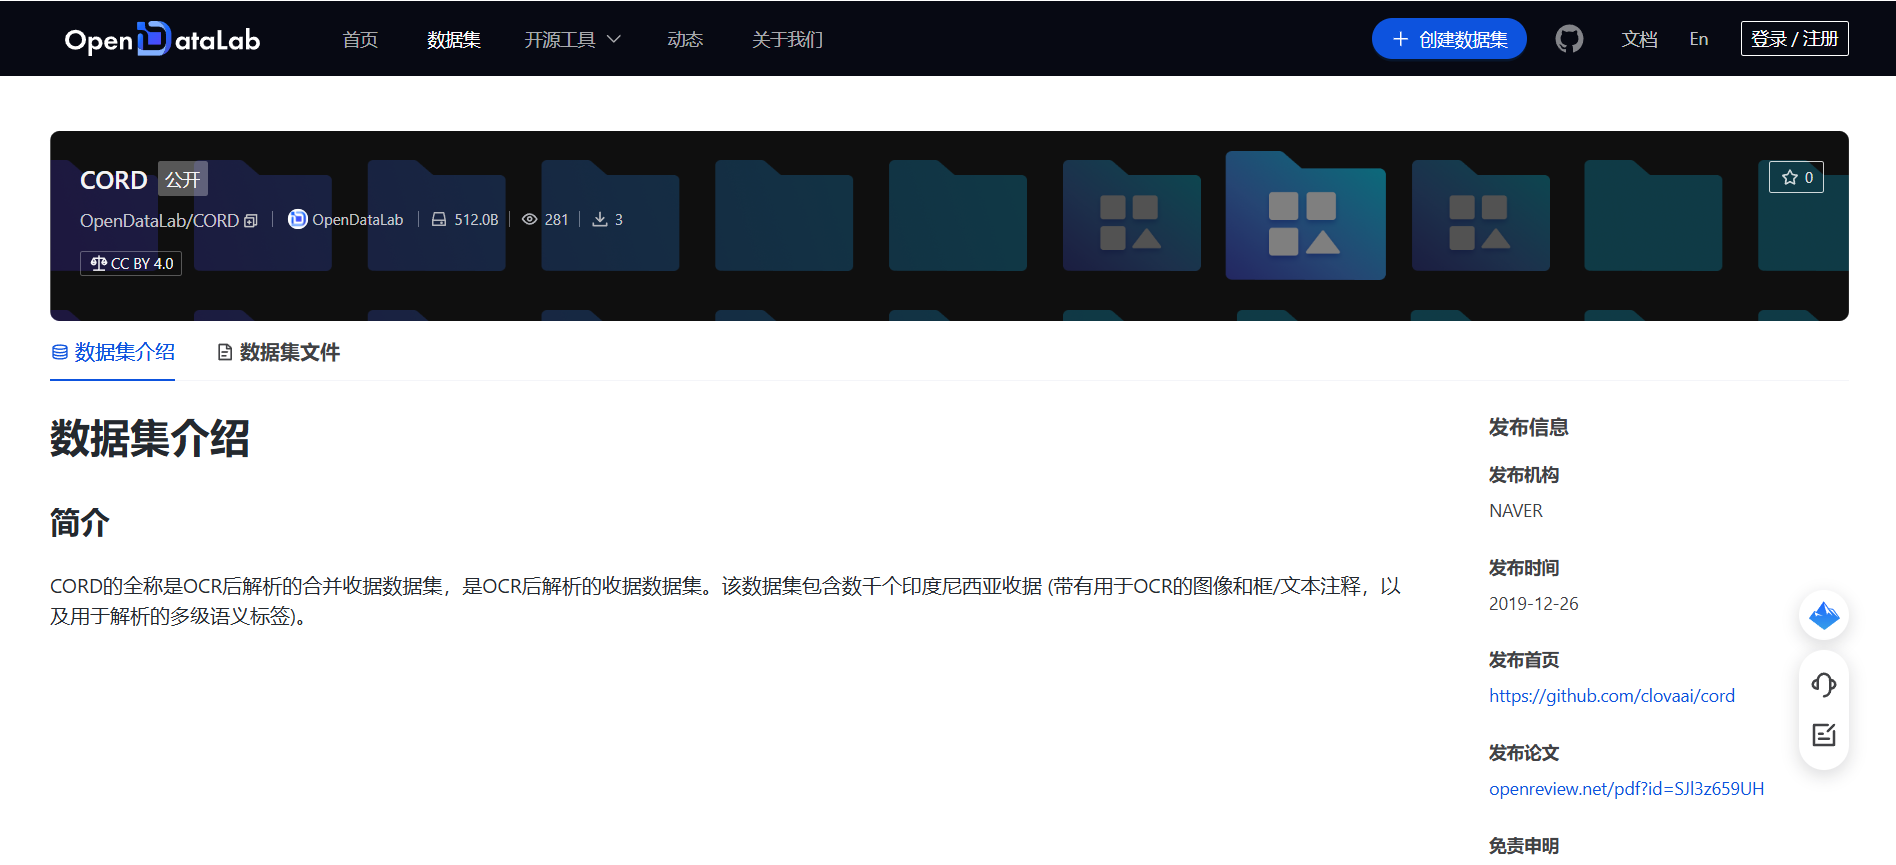This screenshot has width=1896, height=865.
Task: Switch to the 数据集文件 tab
Action: point(279,352)
